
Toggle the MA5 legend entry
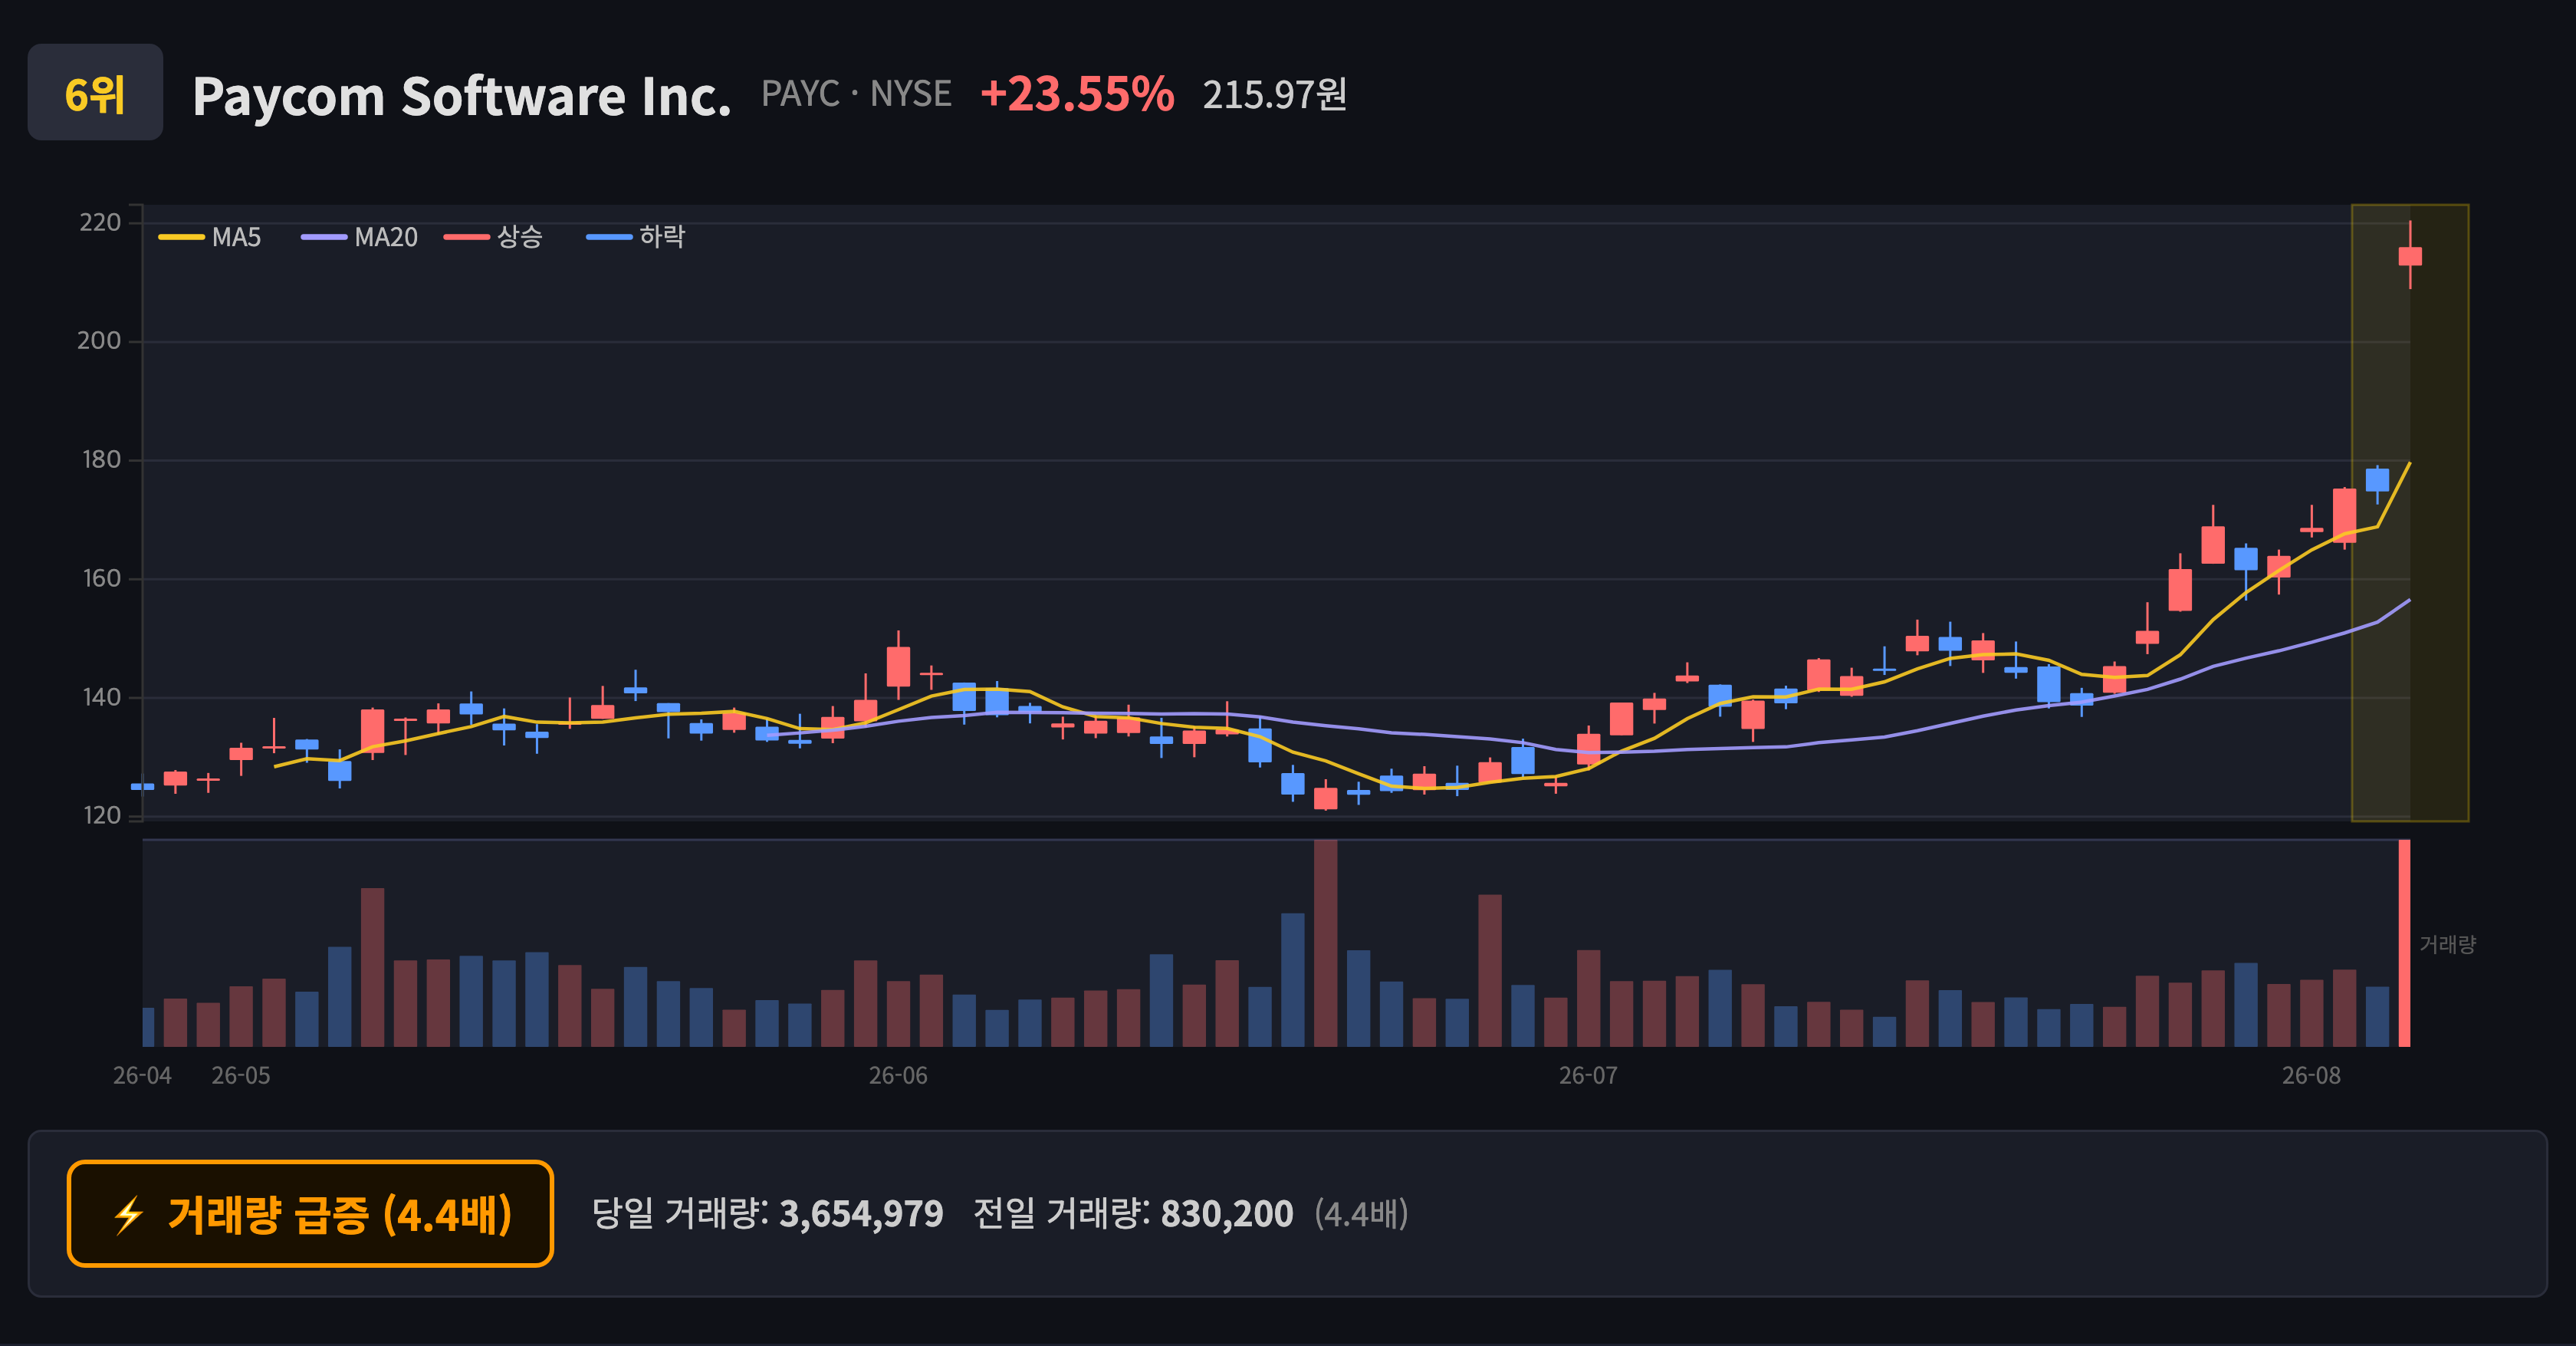[210, 237]
